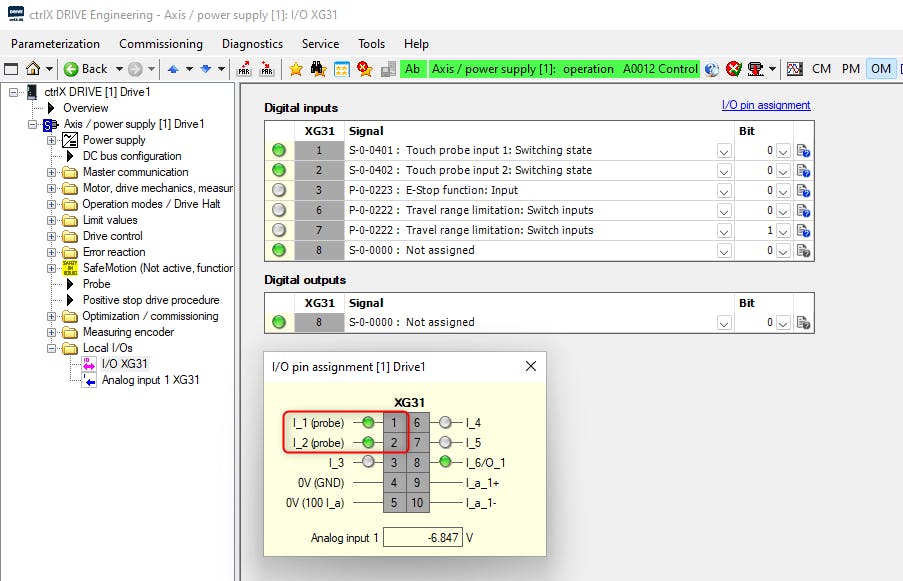Open the binoculars search tool
Viewport: 903px width, 581px height.
coord(318,69)
